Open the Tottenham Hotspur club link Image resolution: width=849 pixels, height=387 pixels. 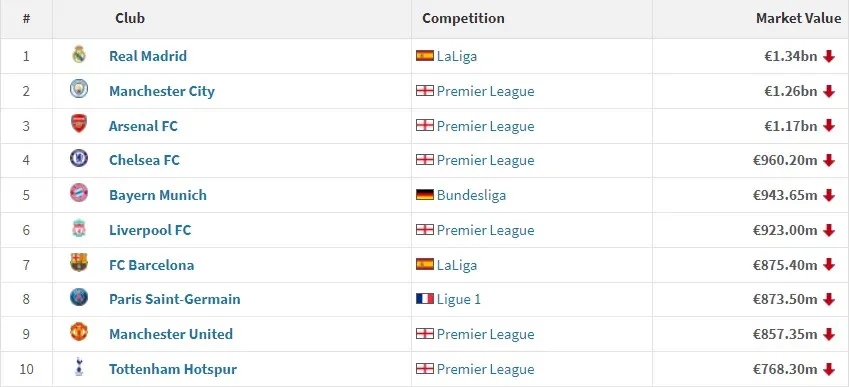click(173, 370)
